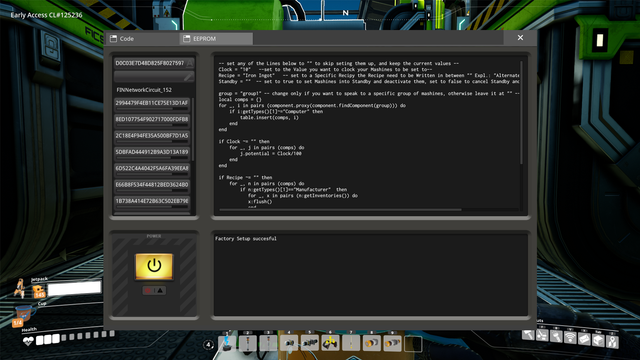Click the red status indicator below power button
Image resolution: width=640 pixels, height=360 pixels.
pyautogui.click(x=148, y=291)
